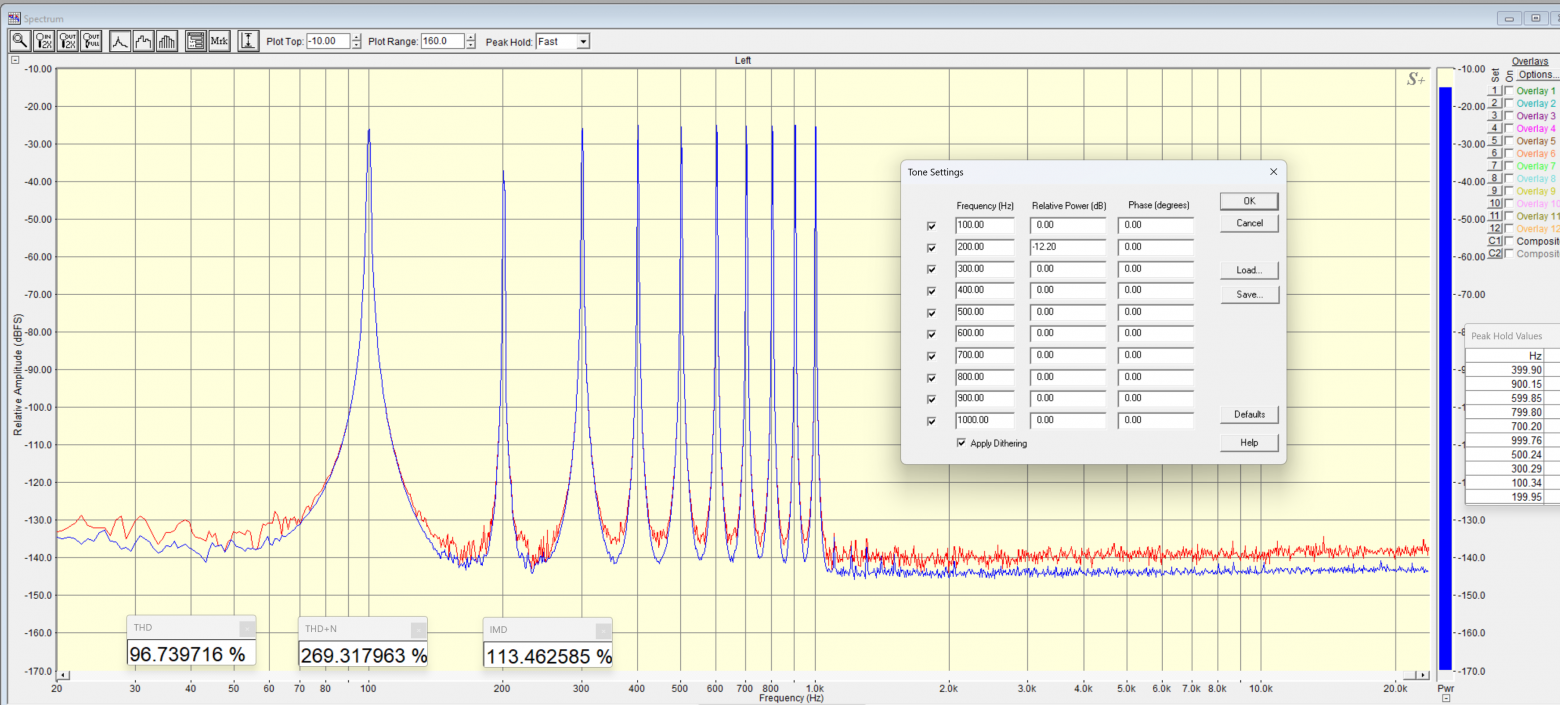The image size is (1560, 705).
Task: Uncheck the 500.00 Hz tone checkbox
Action: (932, 313)
